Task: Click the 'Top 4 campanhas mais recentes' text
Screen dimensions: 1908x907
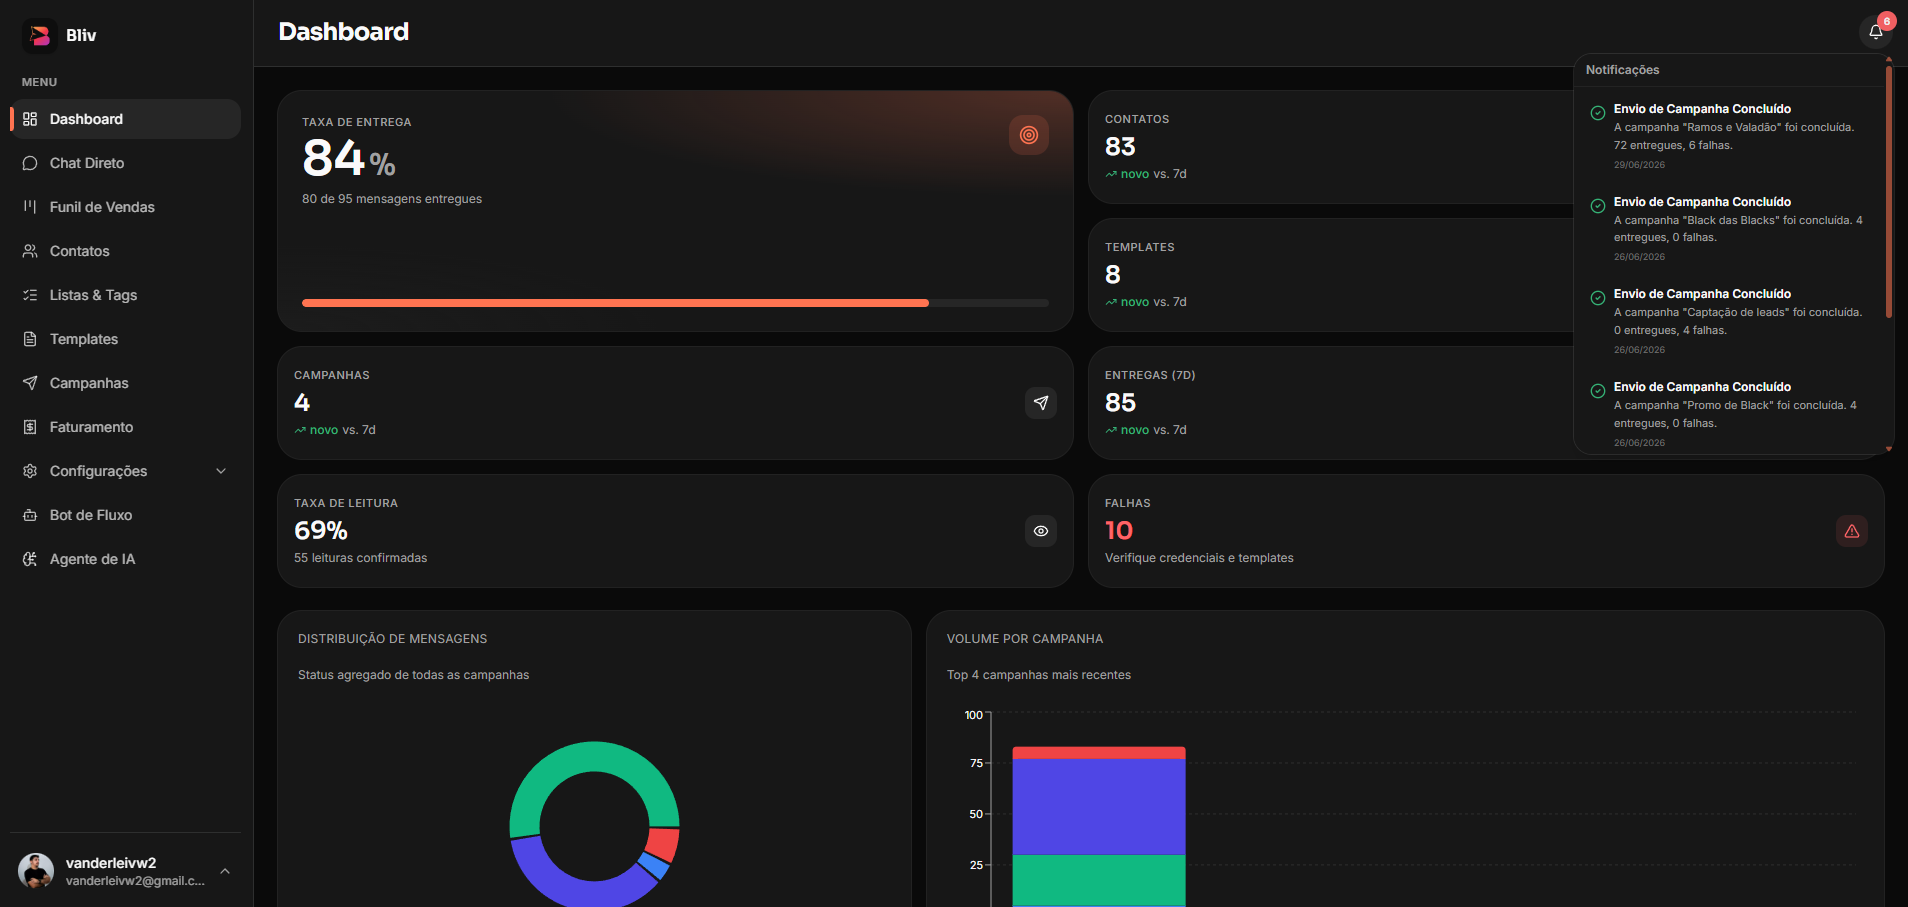Action: point(1039,675)
